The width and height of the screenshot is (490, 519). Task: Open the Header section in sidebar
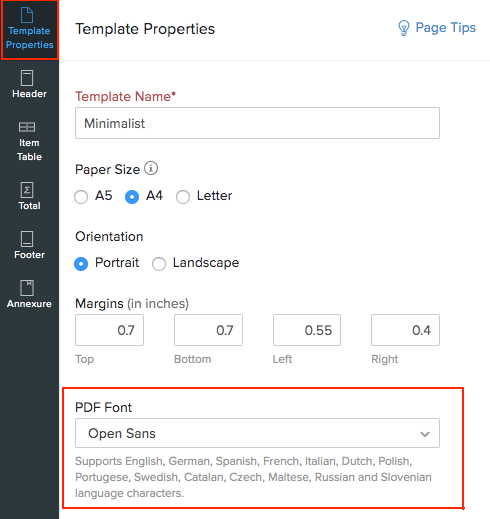click(29, 84)
